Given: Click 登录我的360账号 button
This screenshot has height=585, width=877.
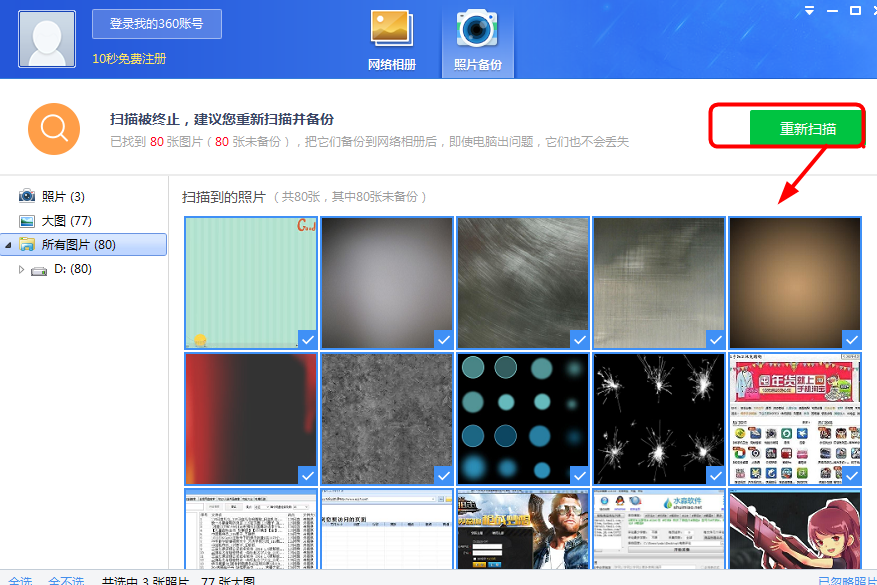Looking at the screenshot, I should point(157,24).
